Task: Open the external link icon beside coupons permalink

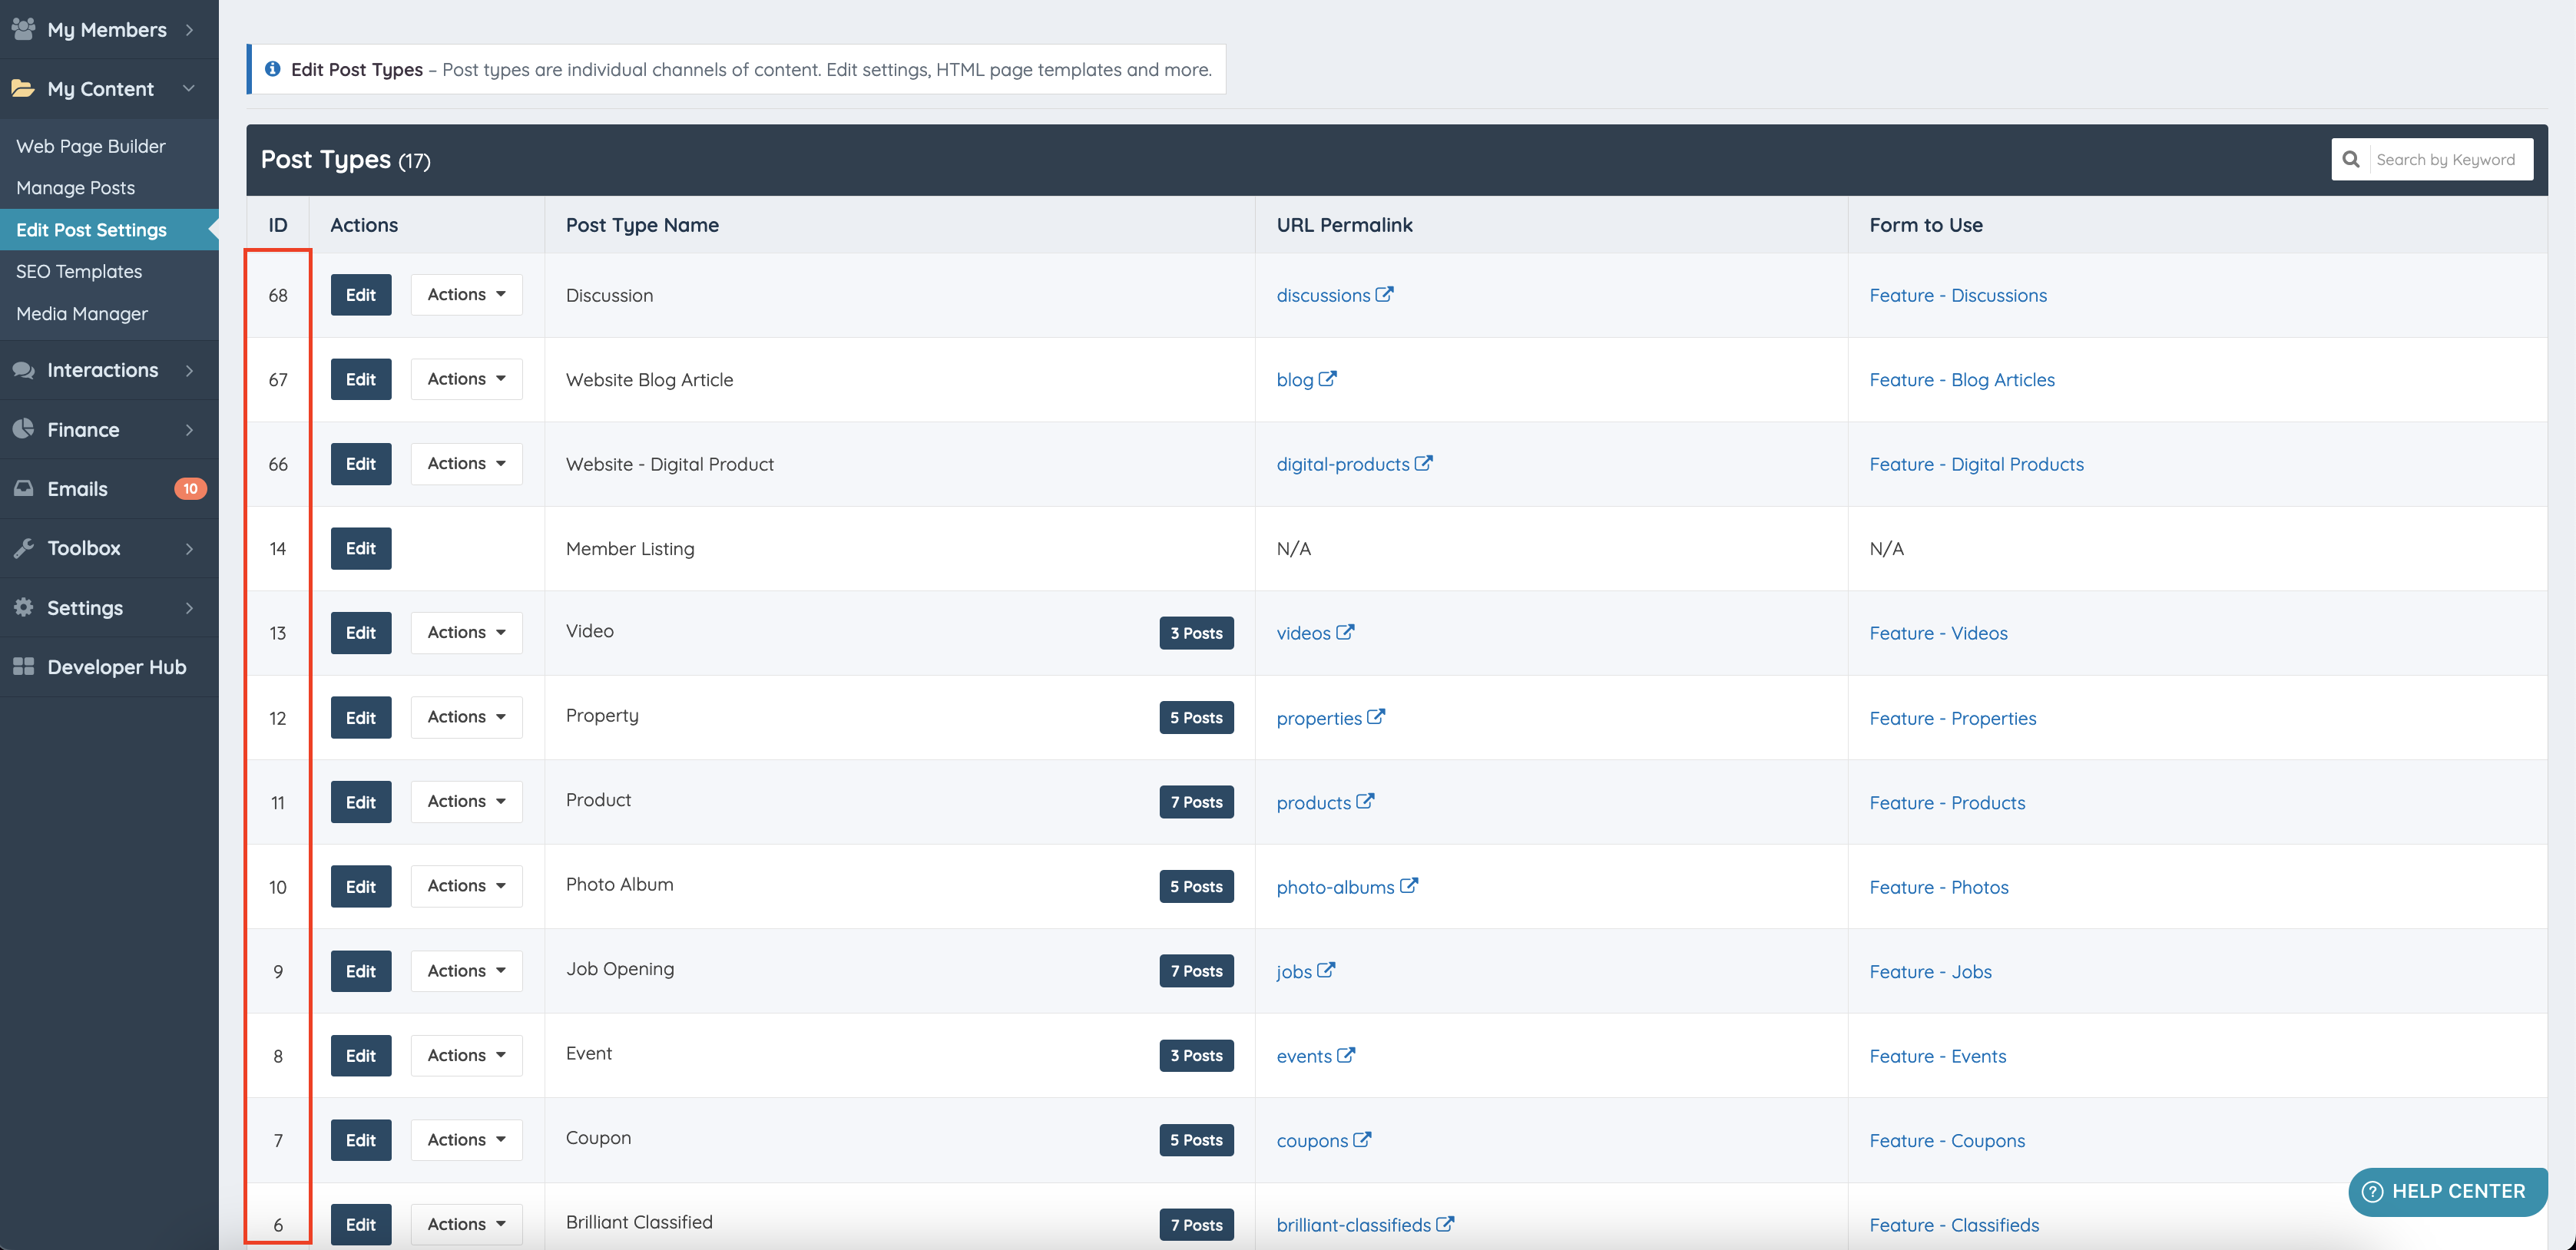Action: pyautogui.click(x=1364, y=1140)
